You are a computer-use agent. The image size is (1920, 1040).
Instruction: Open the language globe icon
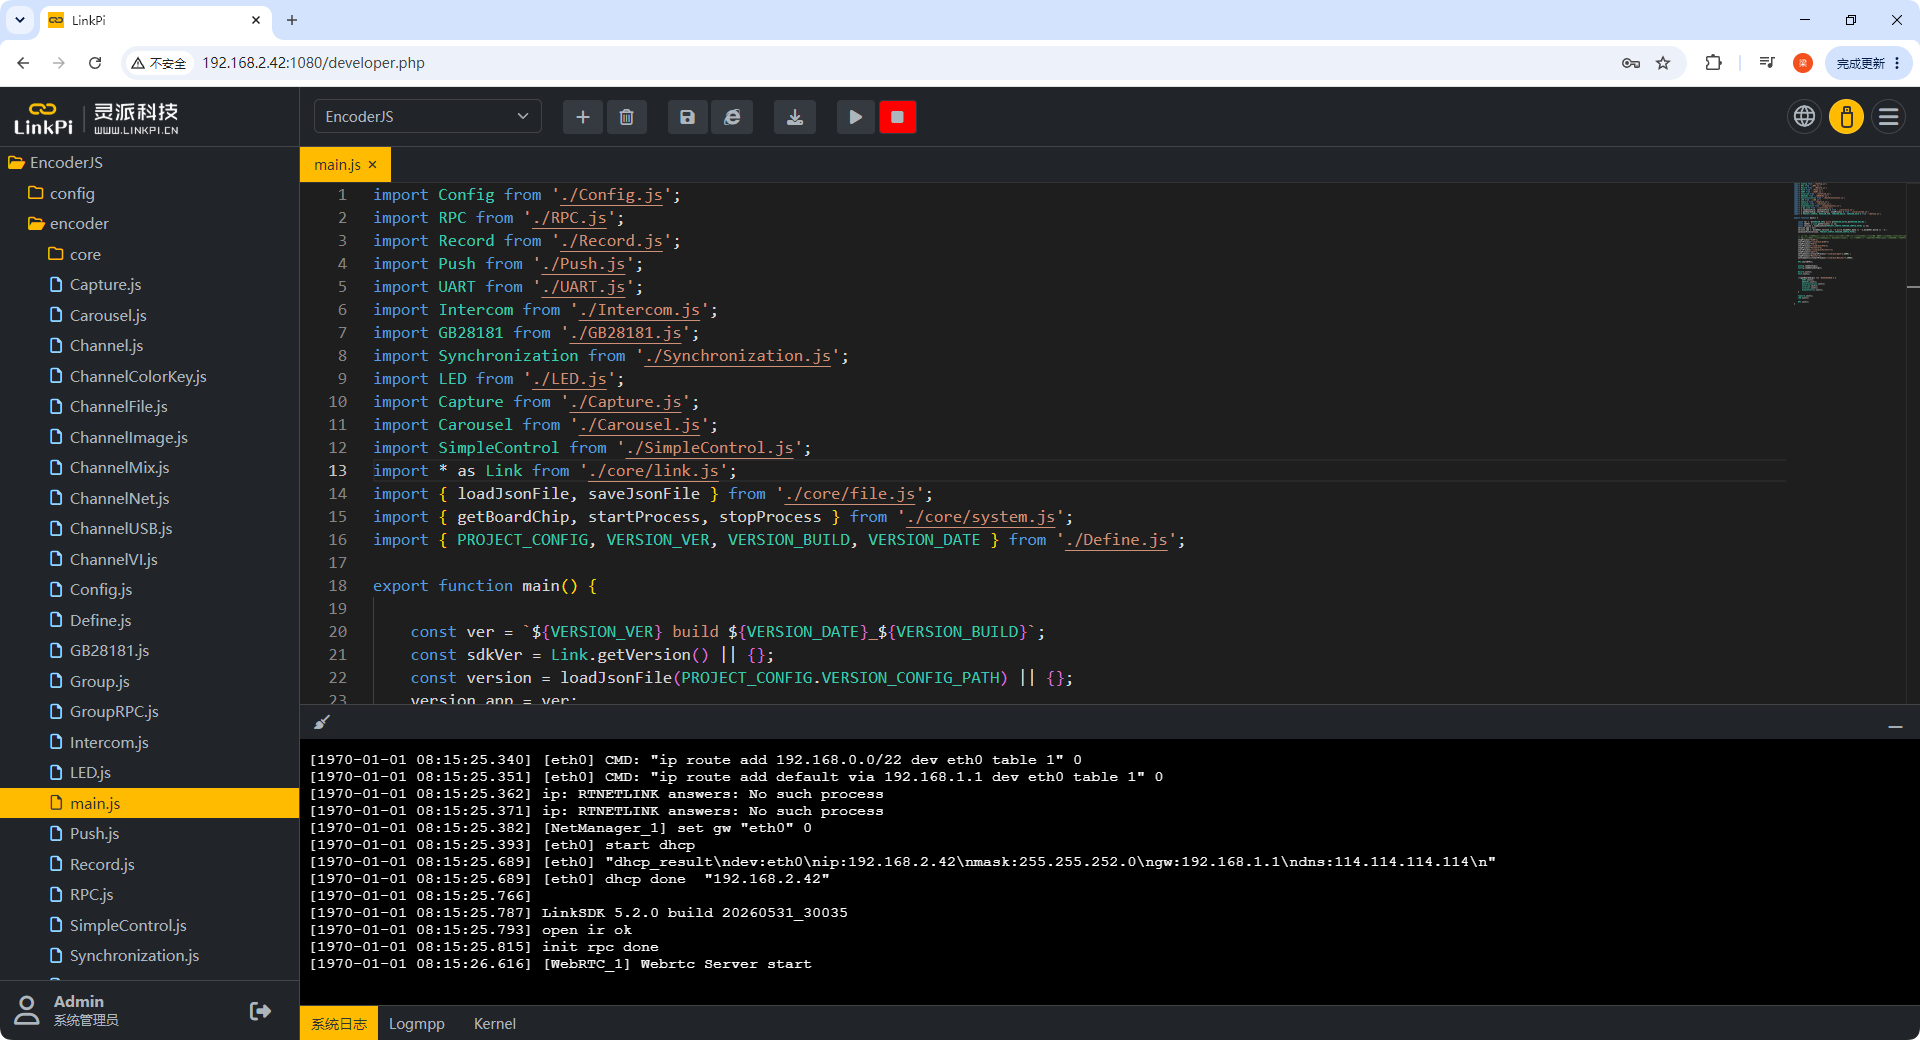click(1804, 117)
